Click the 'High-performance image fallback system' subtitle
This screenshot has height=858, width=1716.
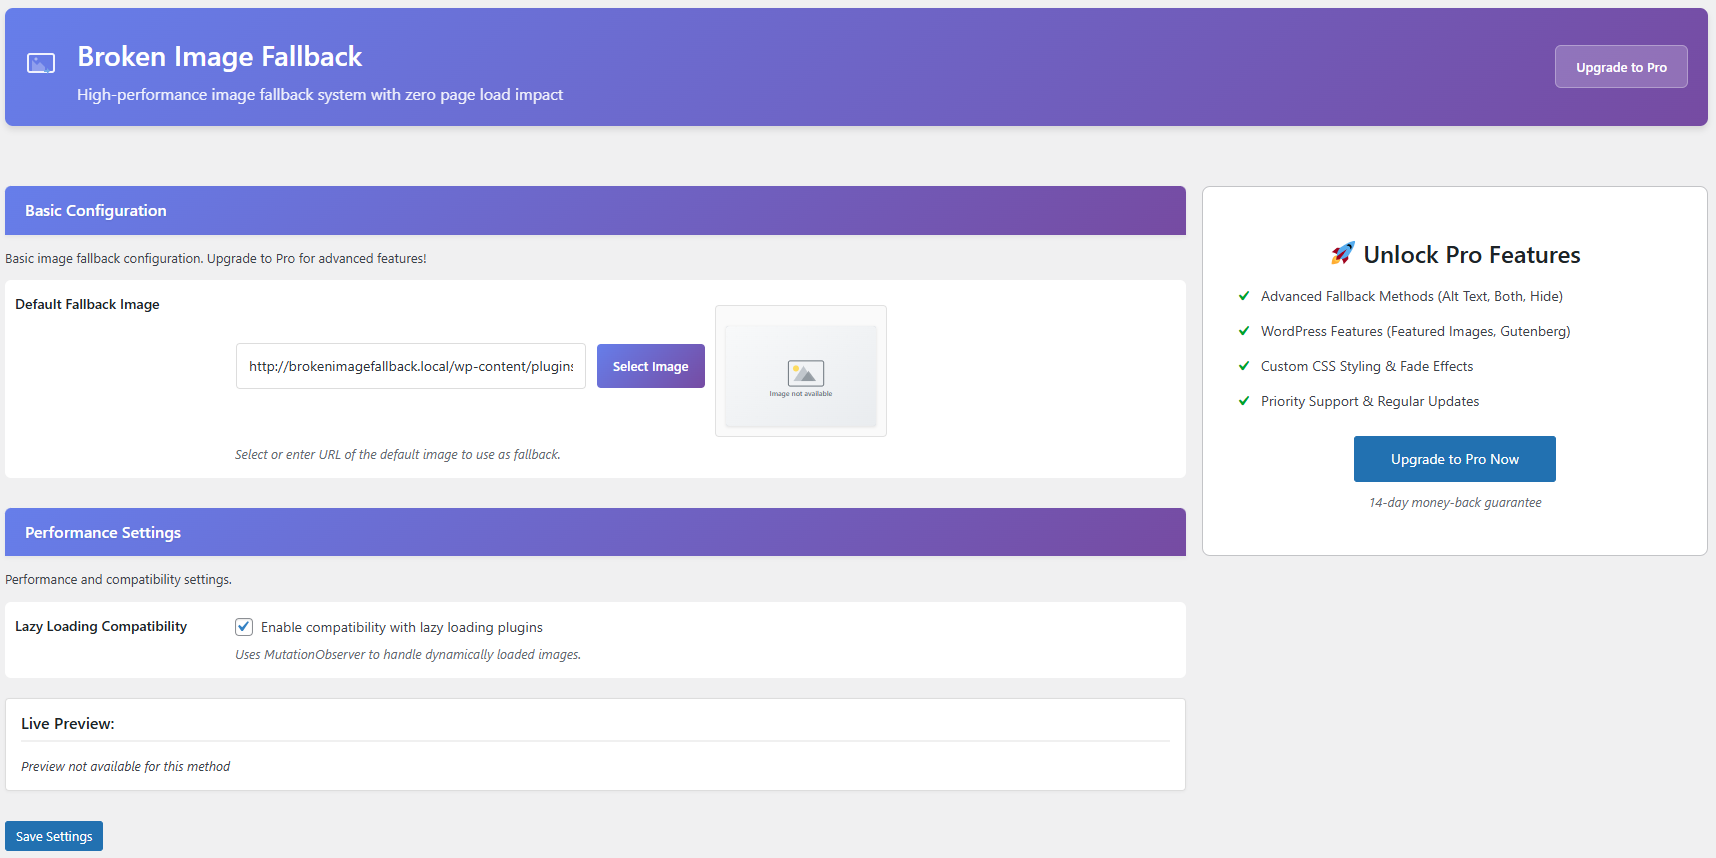pos(320,94)
